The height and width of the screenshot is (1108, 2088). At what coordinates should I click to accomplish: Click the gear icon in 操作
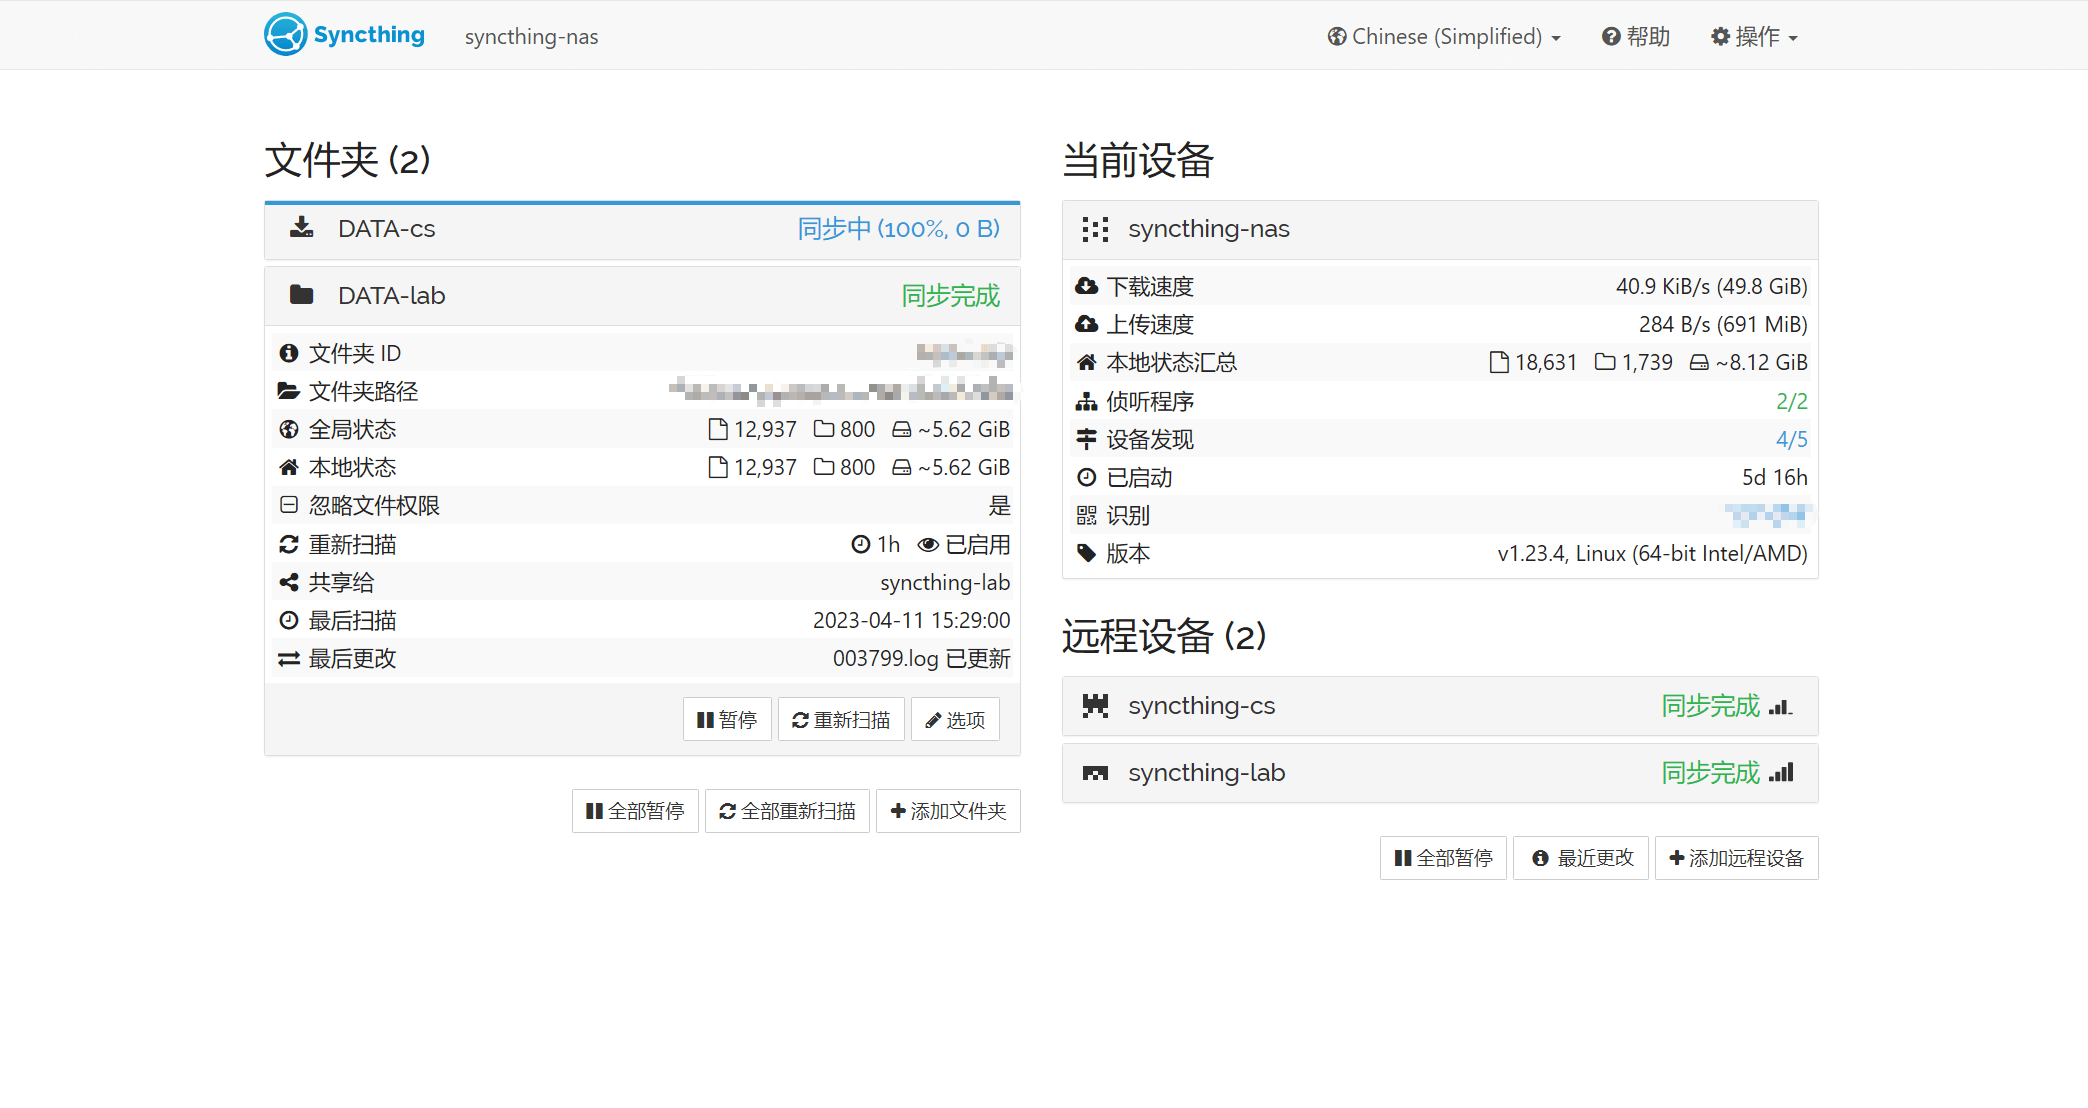click(x=1720, y=37)
